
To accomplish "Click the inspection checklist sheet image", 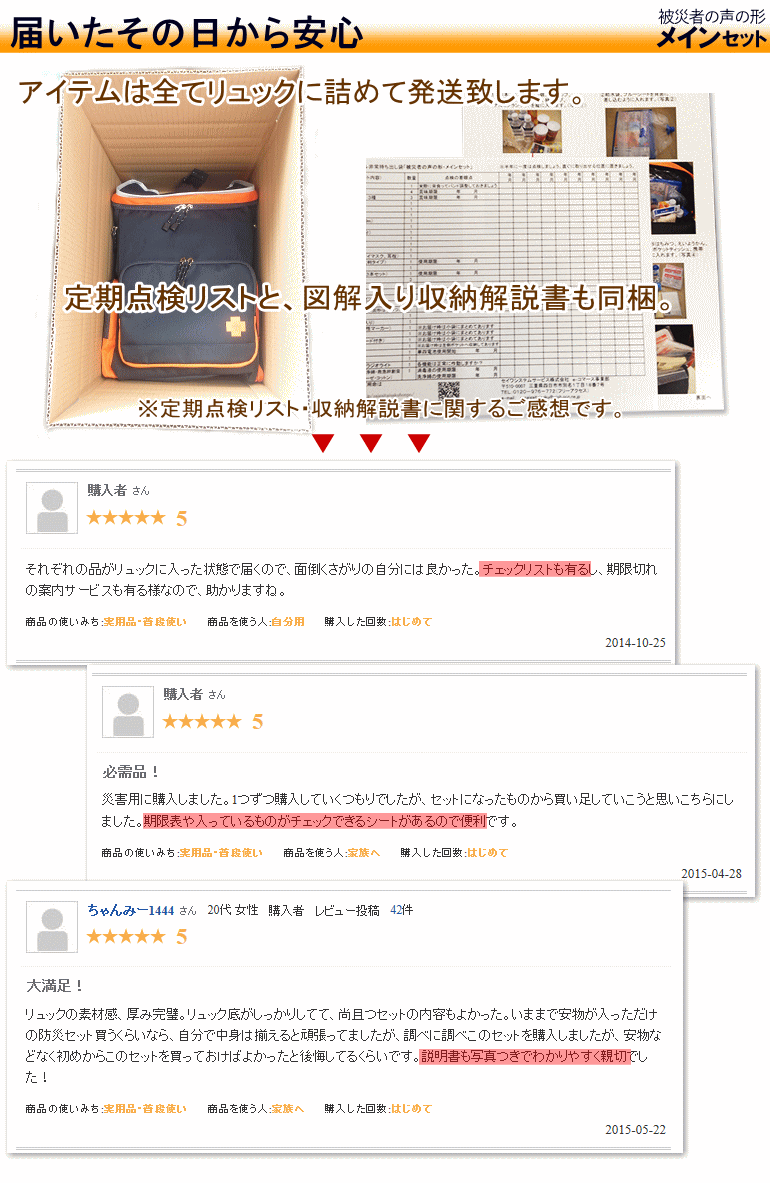I will tap(507, 279).
